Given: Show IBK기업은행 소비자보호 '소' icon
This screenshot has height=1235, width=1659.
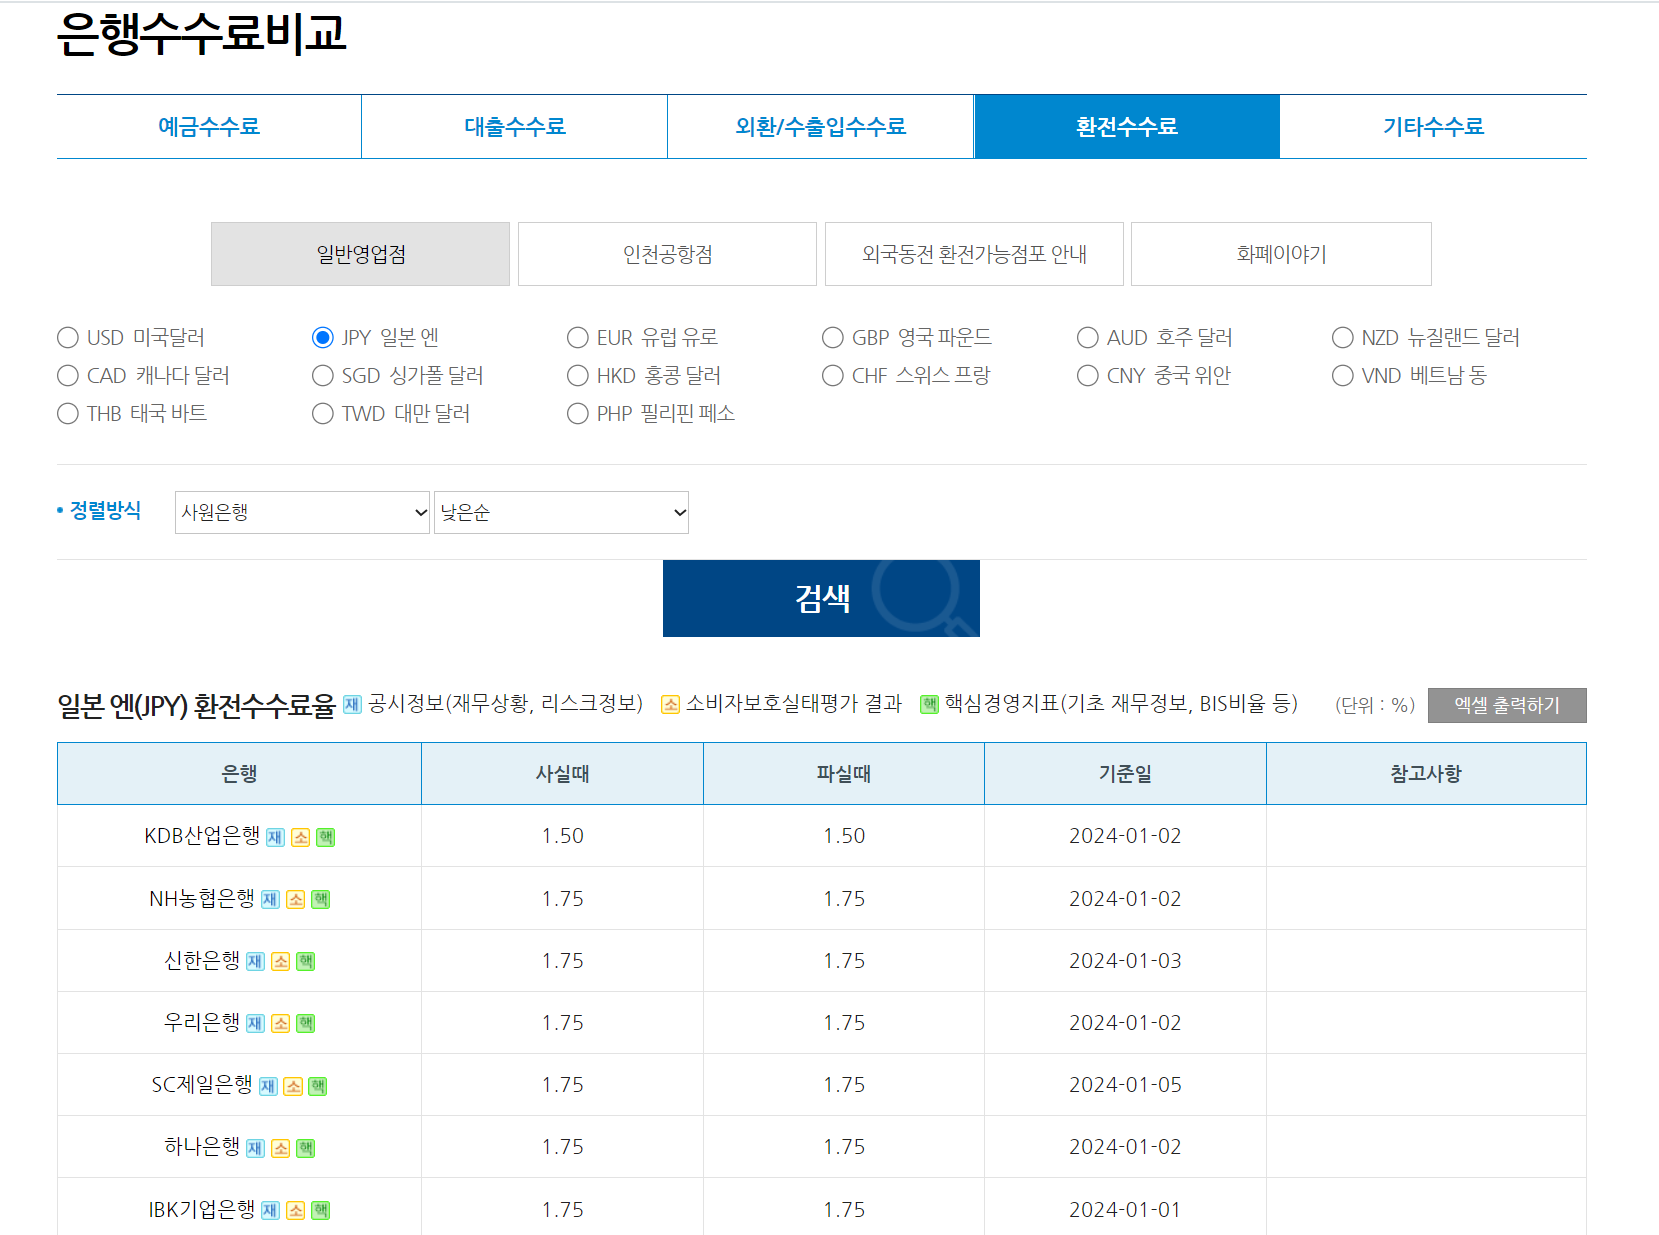Looking at the screenshot, I should (295, 1211).
